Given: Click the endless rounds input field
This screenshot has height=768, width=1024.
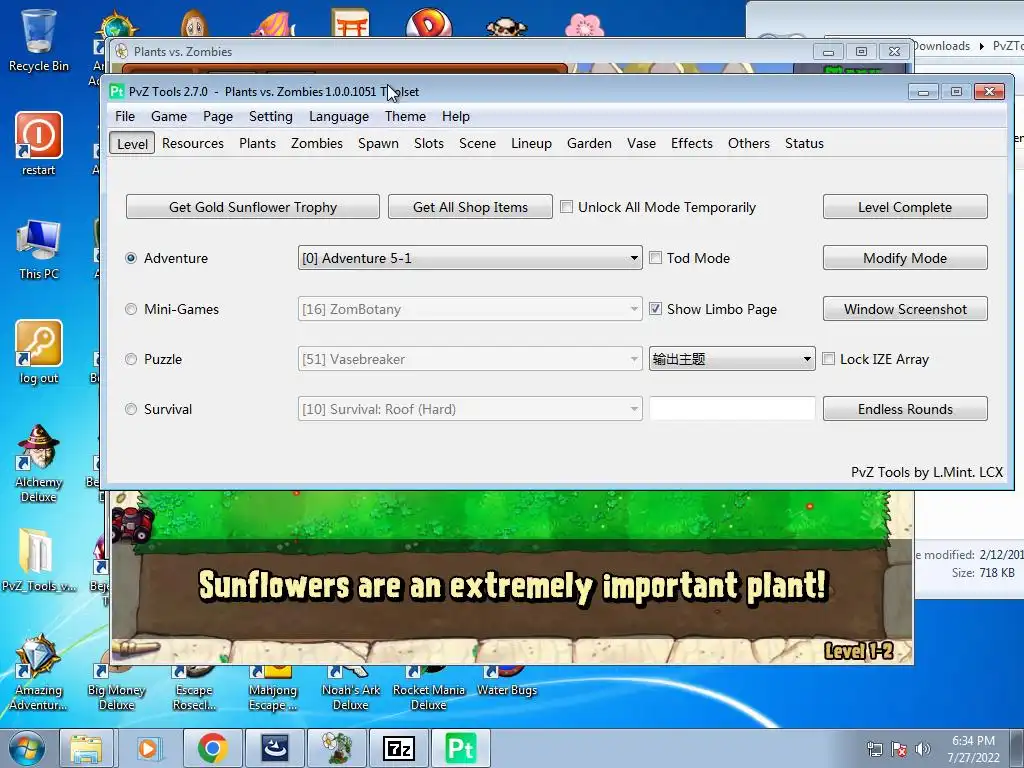Looking at the screenshot, I should pyautogui.click(x=732, y=409).
